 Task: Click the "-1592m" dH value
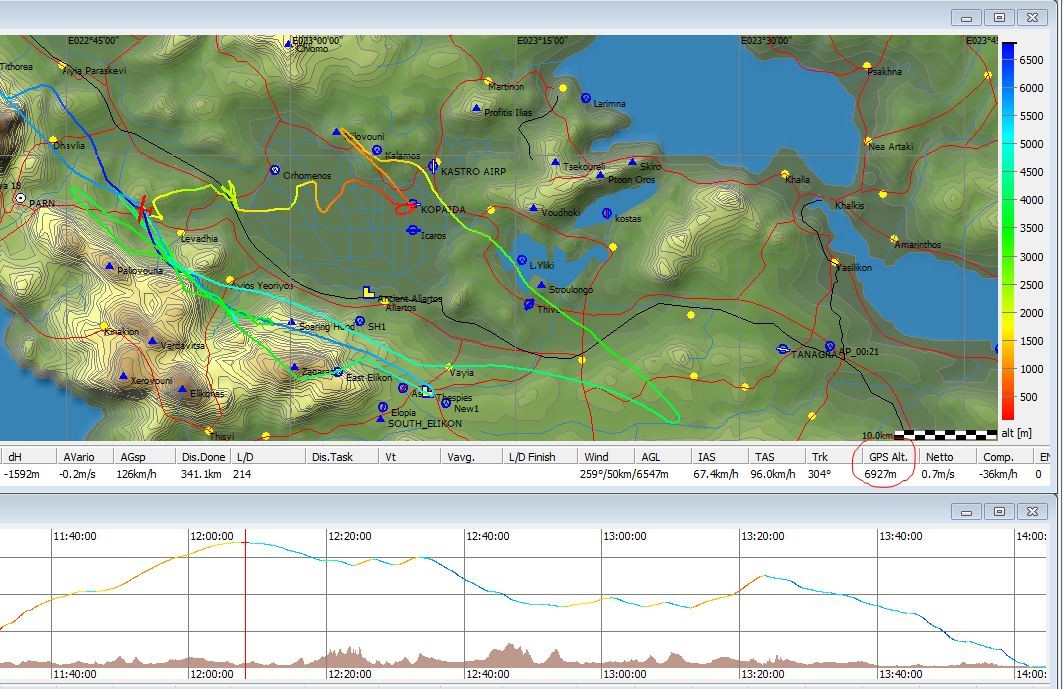pos(22,474)
